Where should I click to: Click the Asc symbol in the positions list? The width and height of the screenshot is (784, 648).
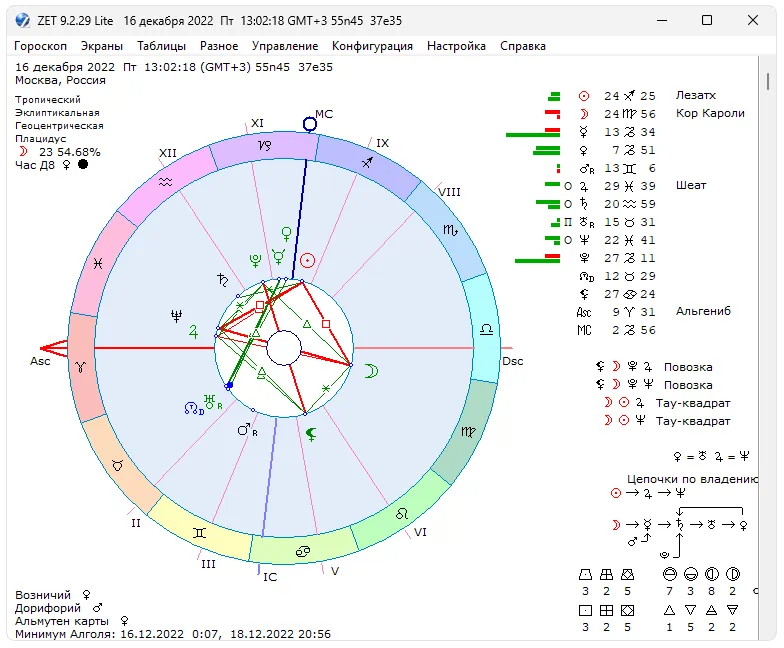click(584, 312)
